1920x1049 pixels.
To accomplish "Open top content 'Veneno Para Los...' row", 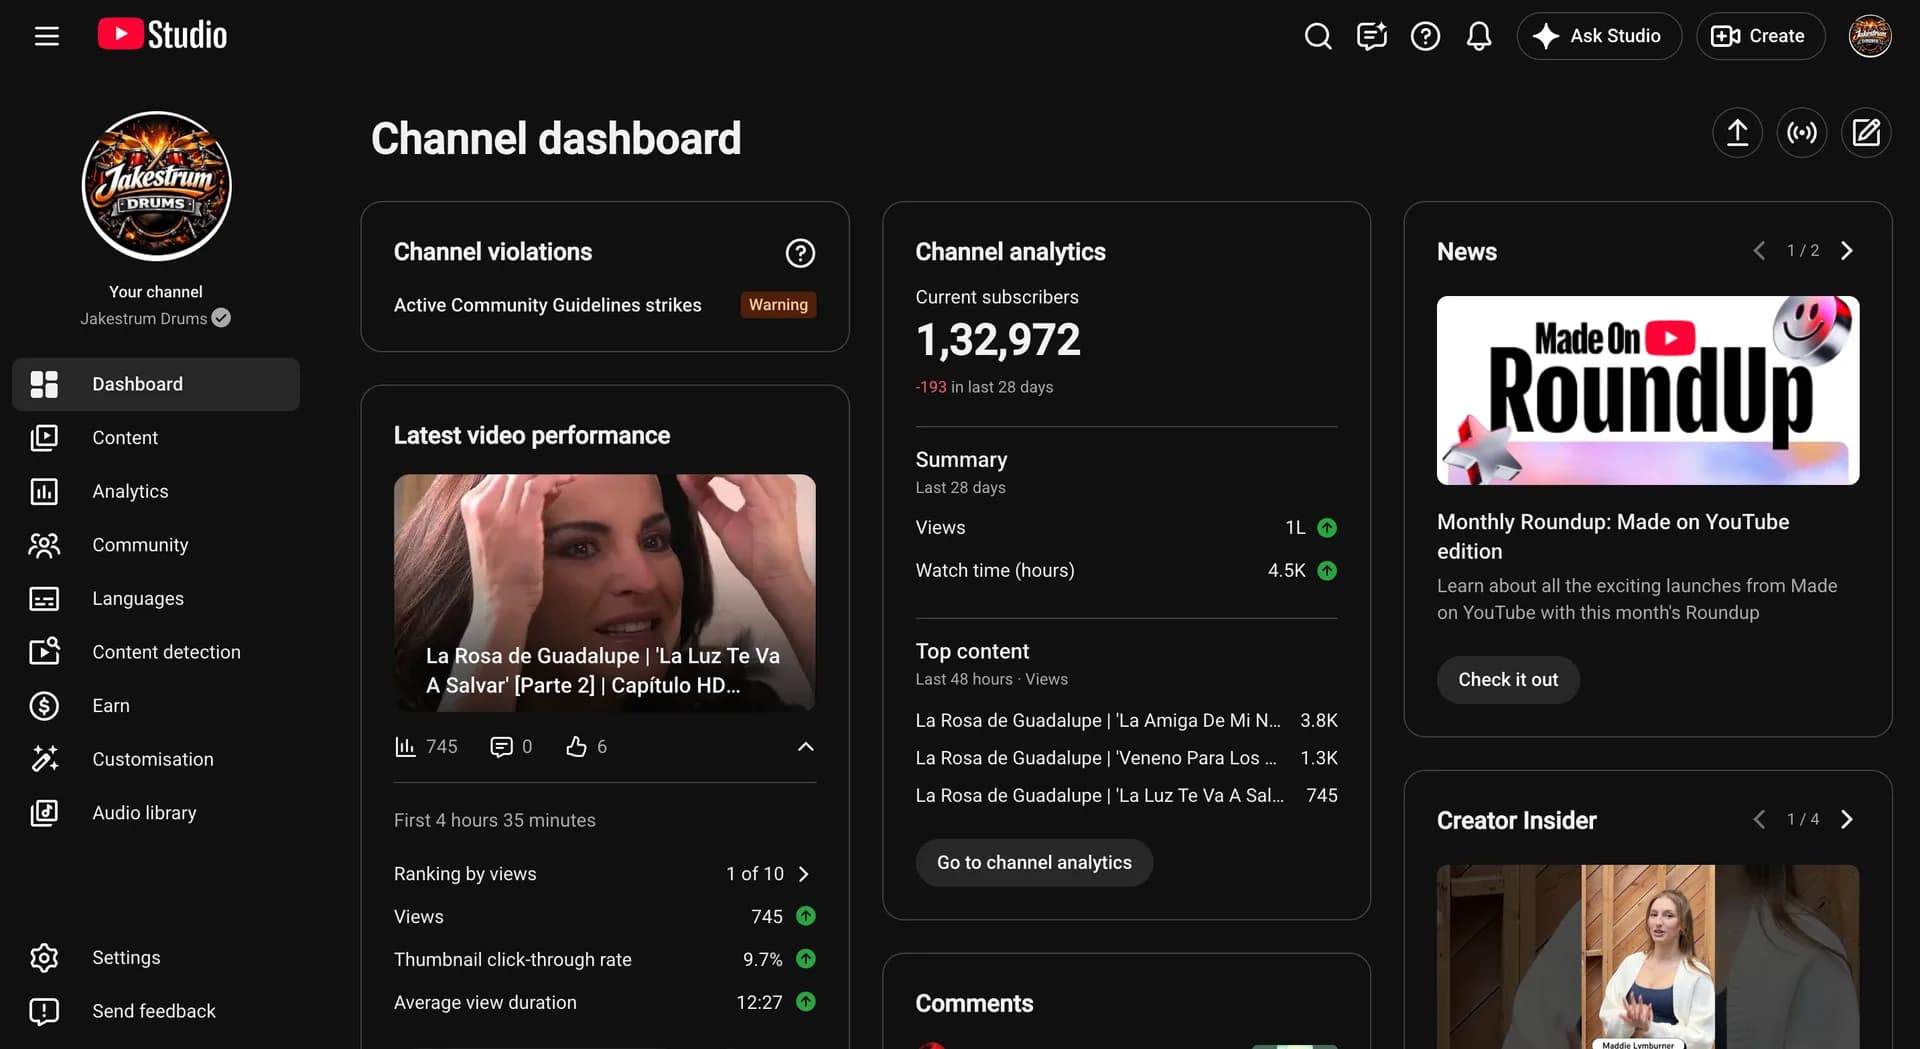I will coord(1126,758).
